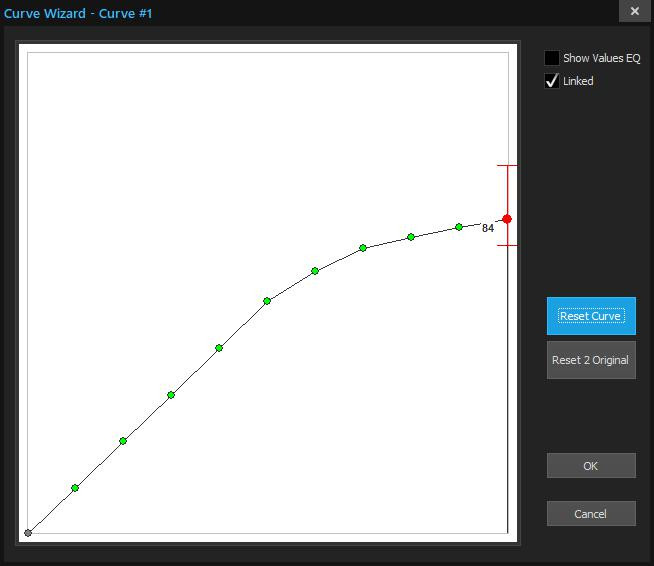The image size is (654, 566).
Task: Select the gray curve origin point
Action: 28,533
